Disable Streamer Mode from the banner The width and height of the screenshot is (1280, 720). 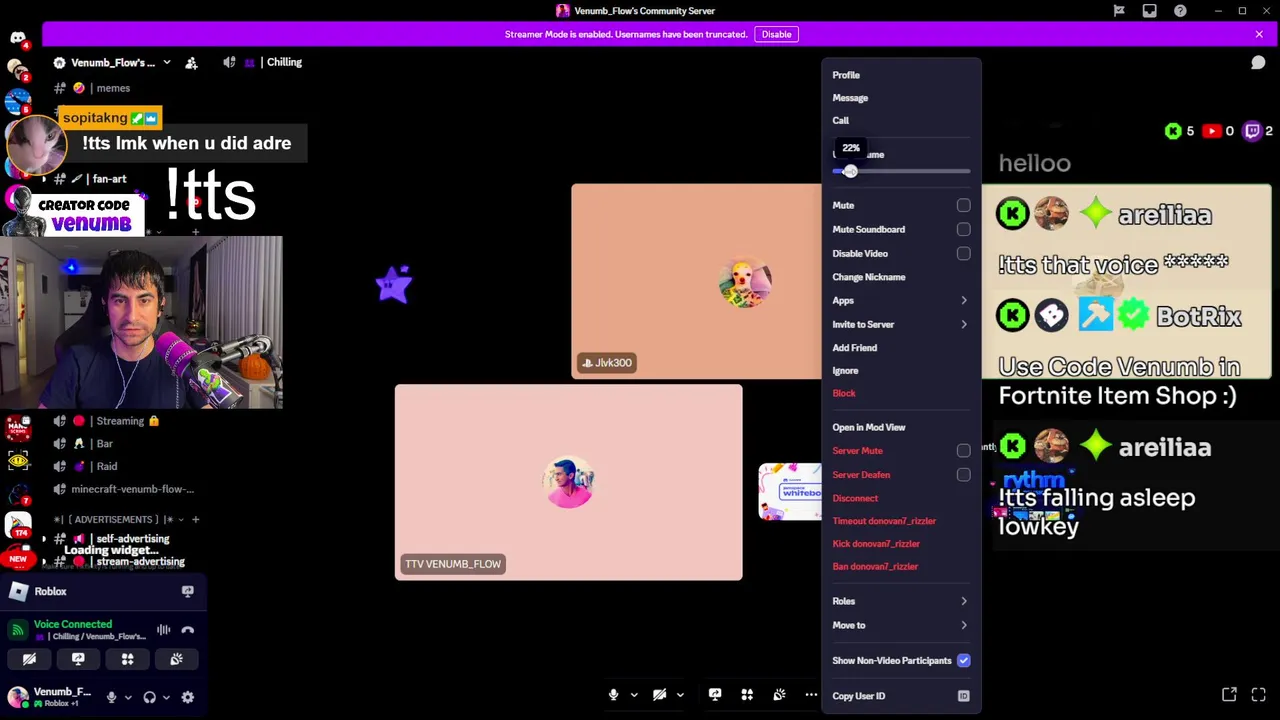[x=776, y=34]
